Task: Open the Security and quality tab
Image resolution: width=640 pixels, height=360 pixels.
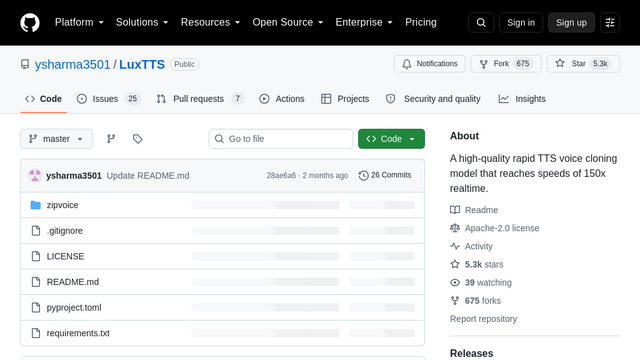Action: 433,99
